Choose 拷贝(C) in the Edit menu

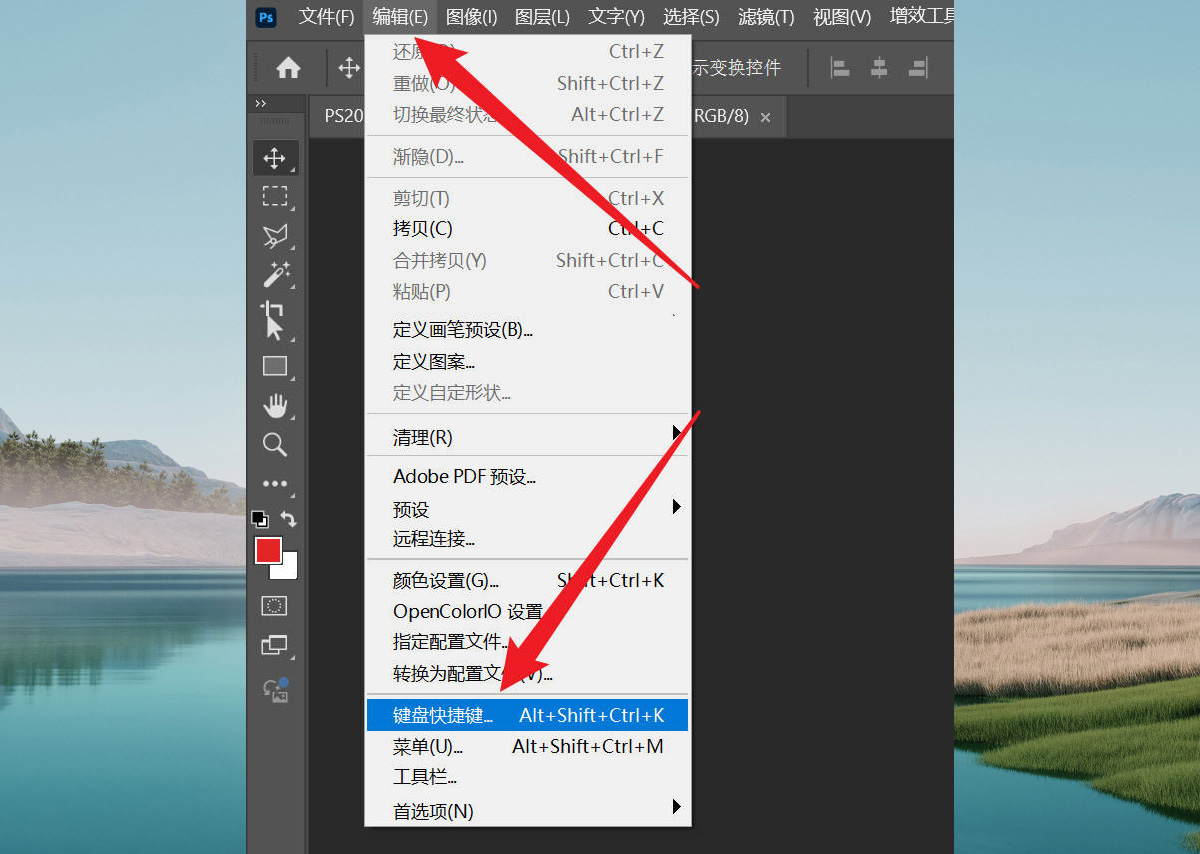pos(528,229)
